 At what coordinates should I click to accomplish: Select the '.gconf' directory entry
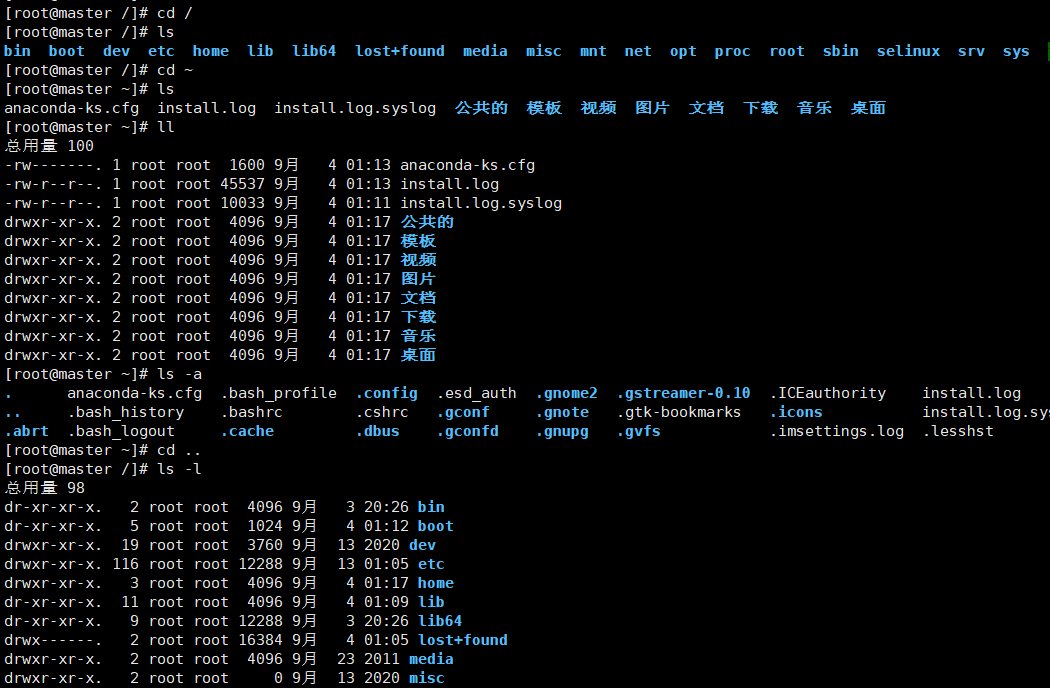463,412
